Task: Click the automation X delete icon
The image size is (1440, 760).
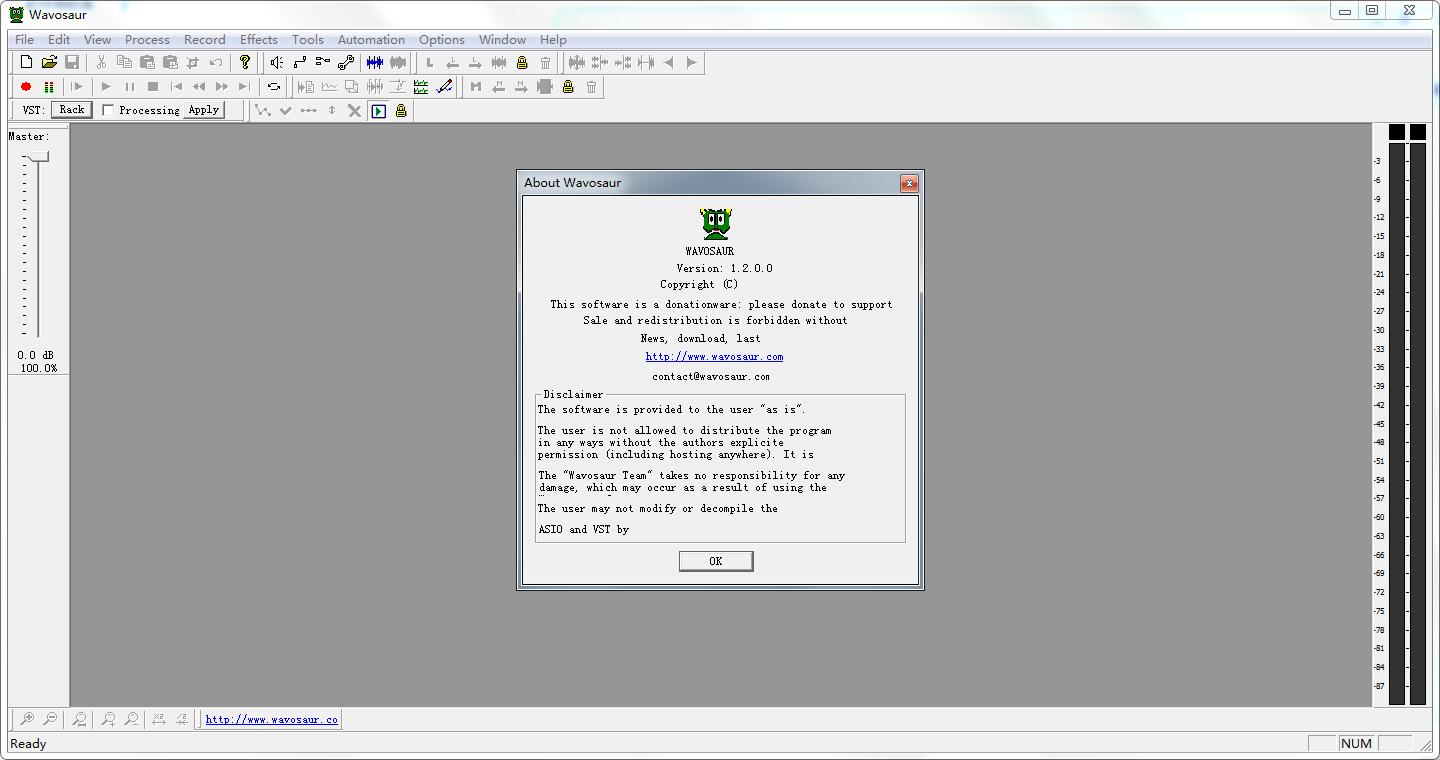Action: pyautogui.click(x=354, y=111)
